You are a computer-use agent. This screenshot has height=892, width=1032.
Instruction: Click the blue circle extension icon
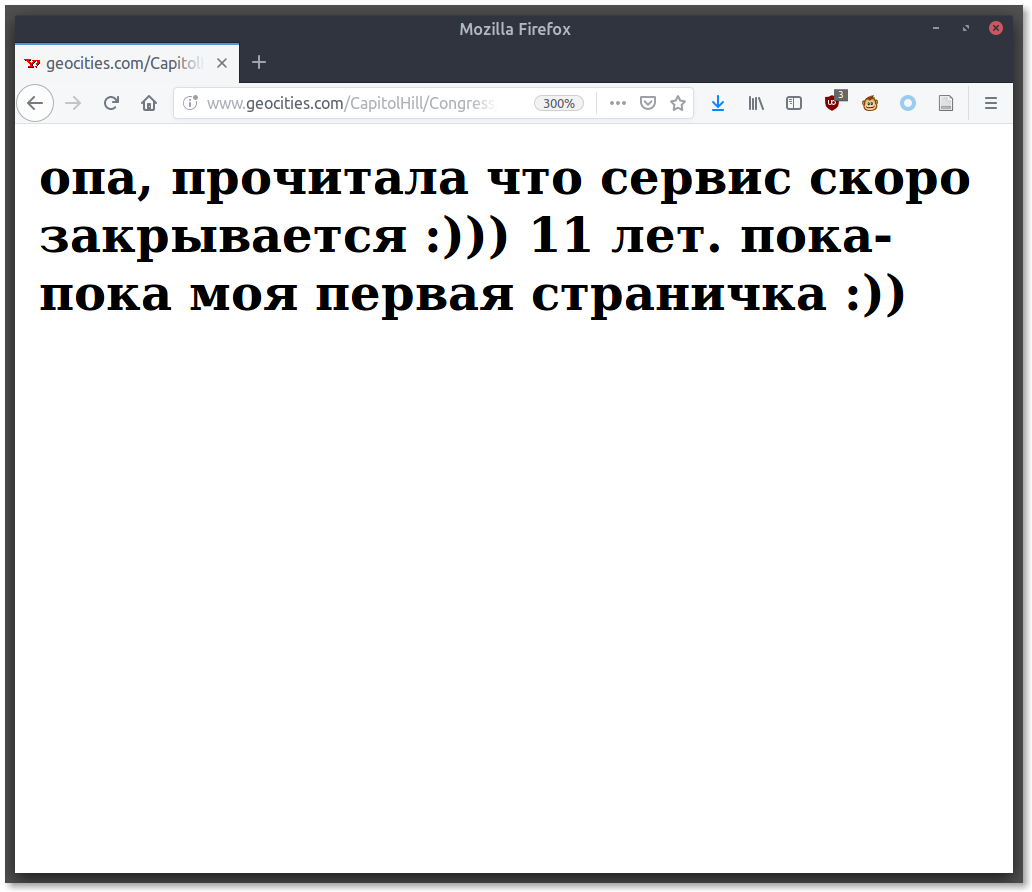(908, 103)
